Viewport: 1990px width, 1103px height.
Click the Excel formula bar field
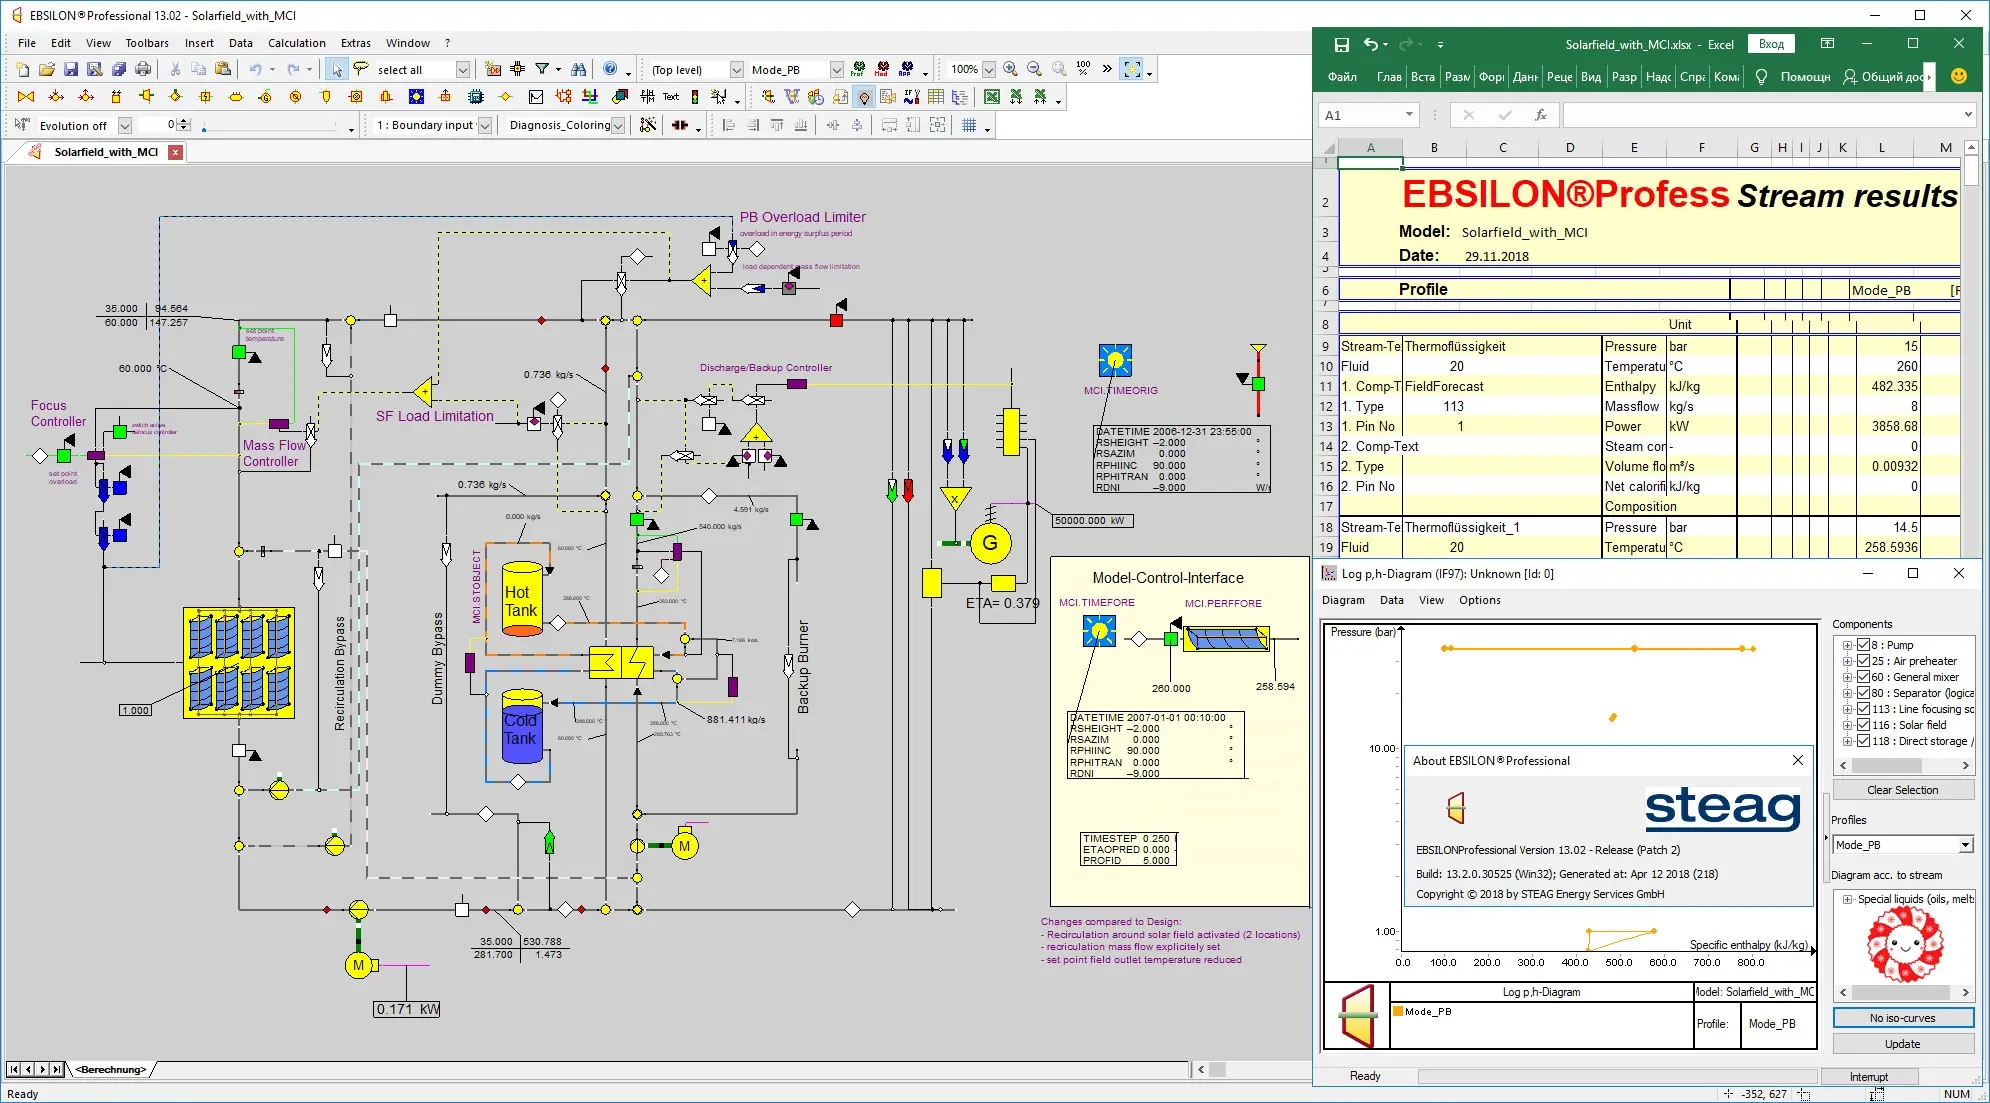tap(1768, 115)
